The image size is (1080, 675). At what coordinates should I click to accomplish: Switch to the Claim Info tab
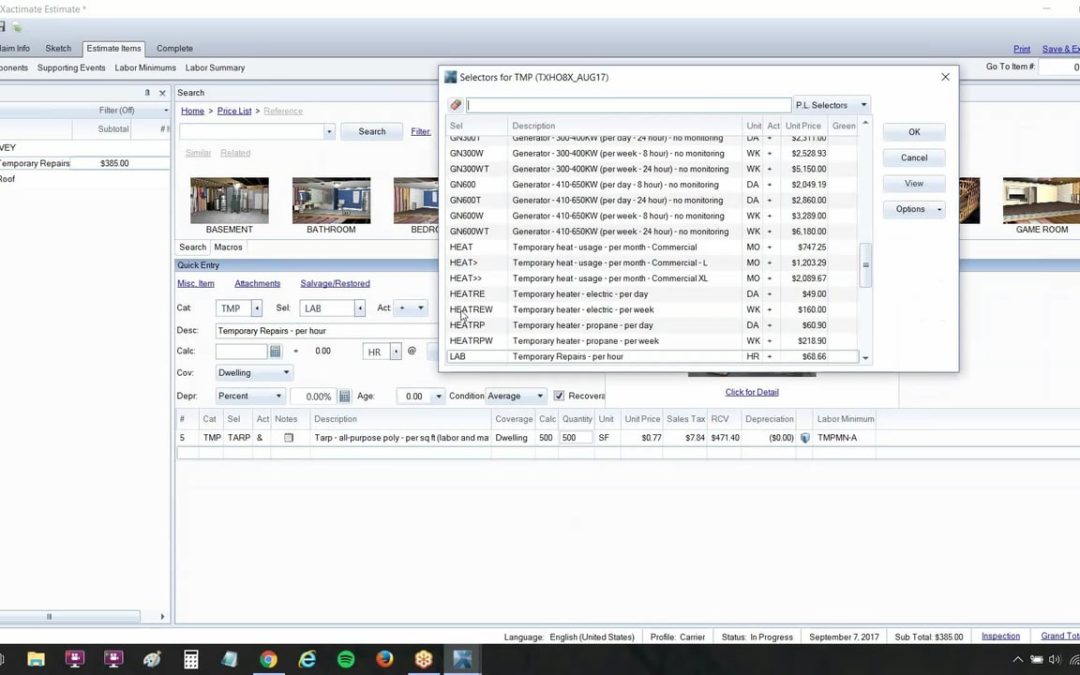coord(14,48)
